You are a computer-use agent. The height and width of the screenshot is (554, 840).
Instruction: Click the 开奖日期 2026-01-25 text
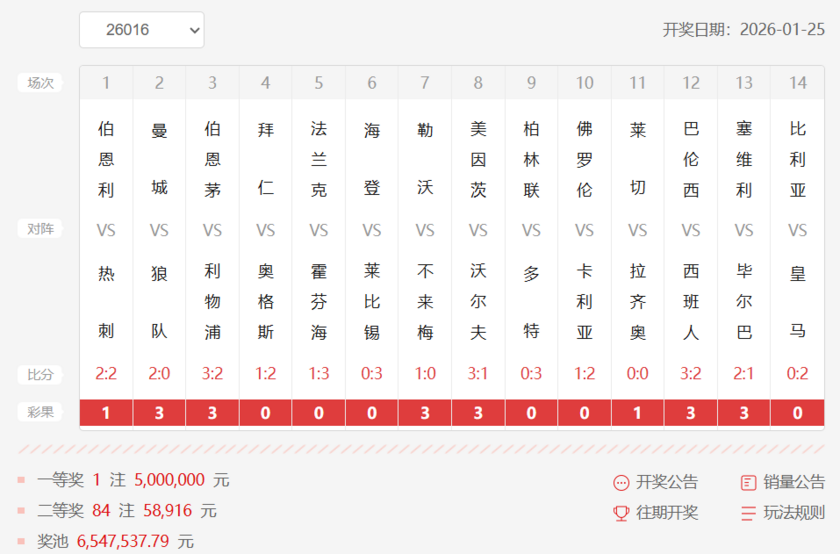744,29
